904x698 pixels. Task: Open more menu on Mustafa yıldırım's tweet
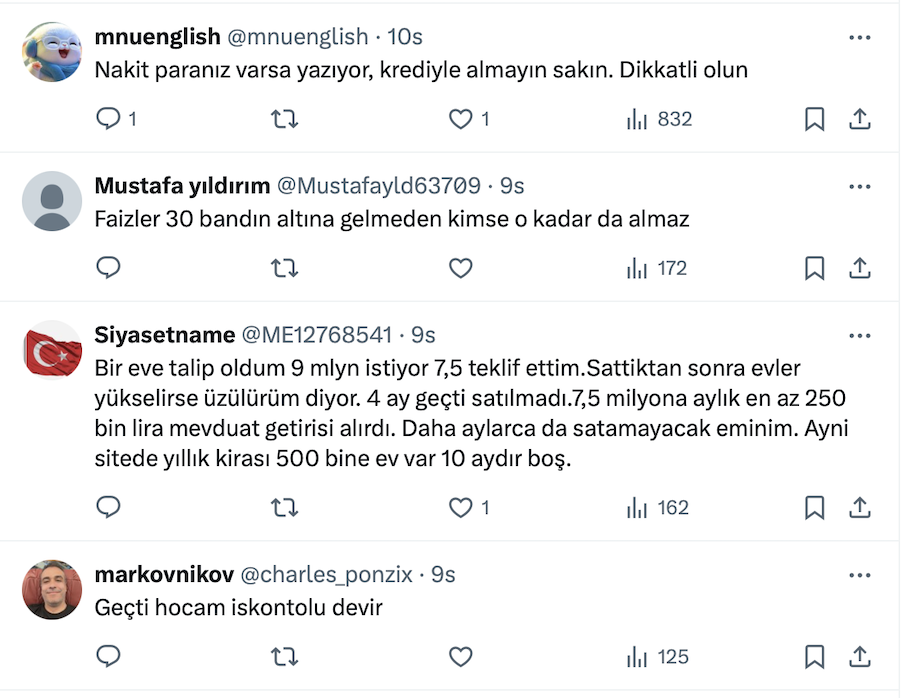click(x=859, y=186)
